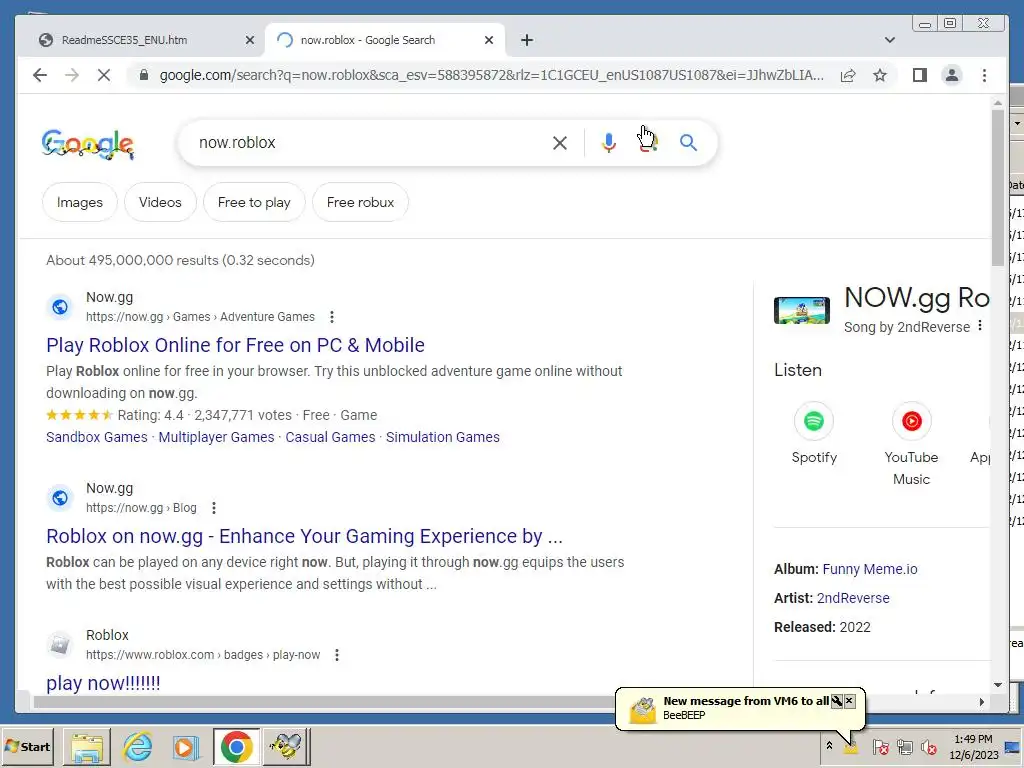This screenshot has width=1024, height=768.
Task: Open more options for the song panel
Action: (x=980, y=326)
